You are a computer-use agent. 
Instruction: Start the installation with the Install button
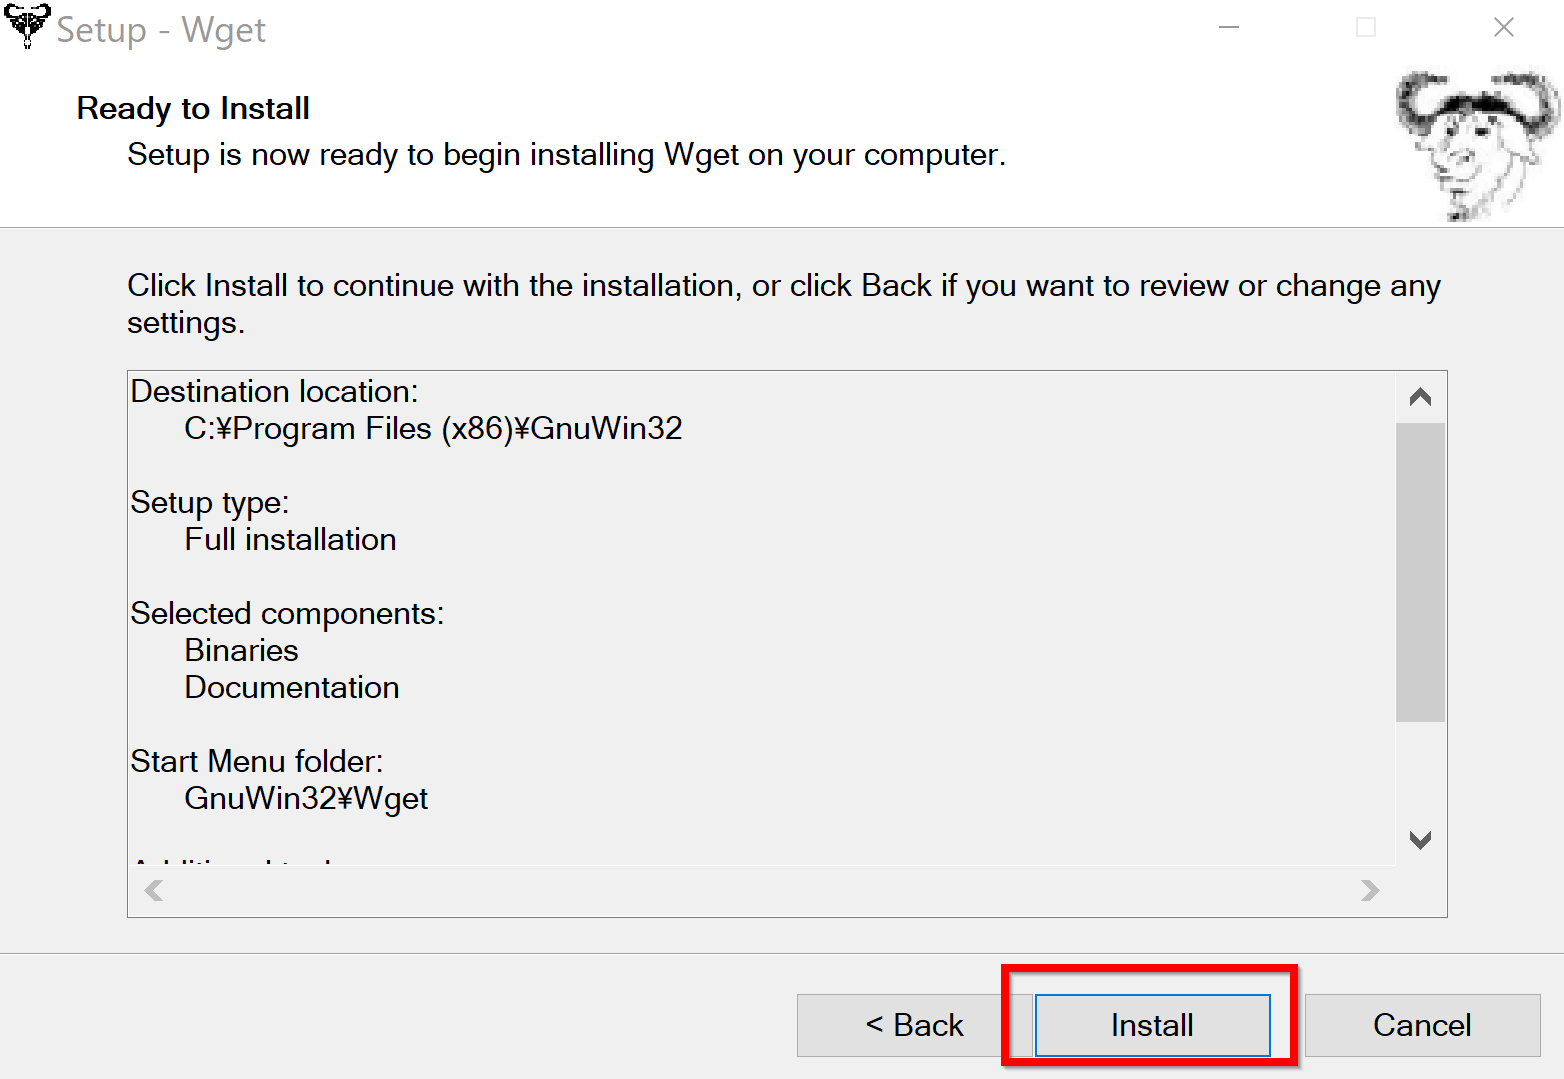(1152, 1025)
